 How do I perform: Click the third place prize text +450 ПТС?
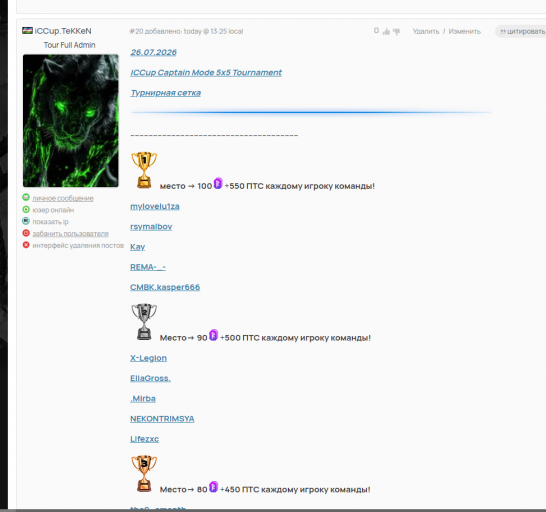tap(295, 490)
